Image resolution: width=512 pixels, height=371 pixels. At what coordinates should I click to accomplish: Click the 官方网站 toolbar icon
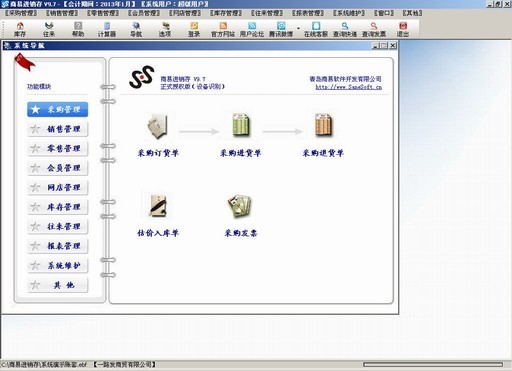pos(223,29)
